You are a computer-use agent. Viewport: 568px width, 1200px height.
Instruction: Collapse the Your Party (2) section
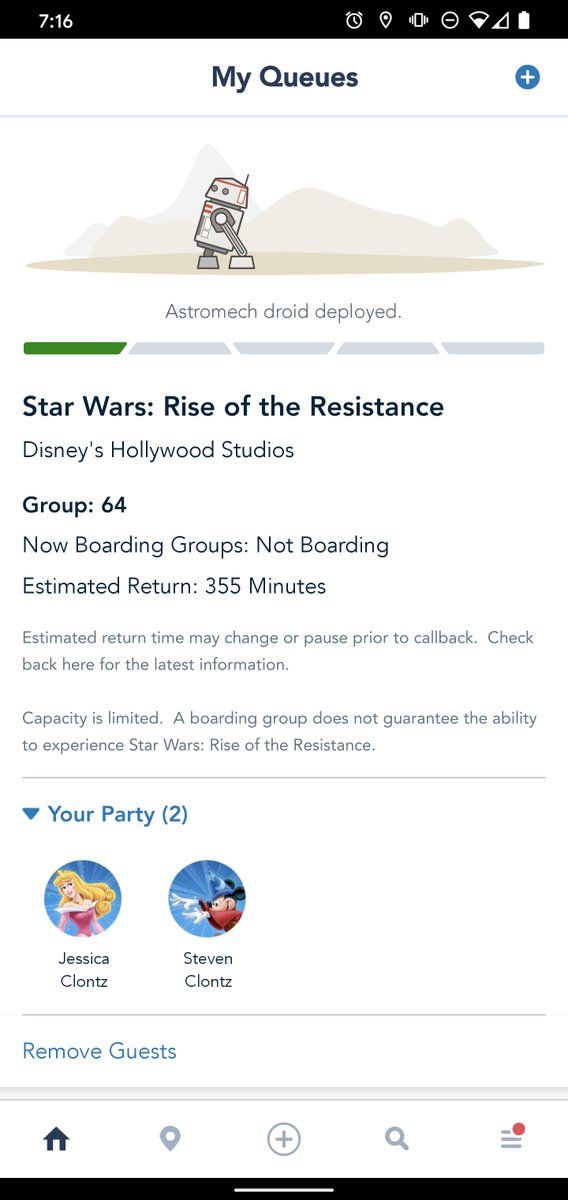[105, 814]
